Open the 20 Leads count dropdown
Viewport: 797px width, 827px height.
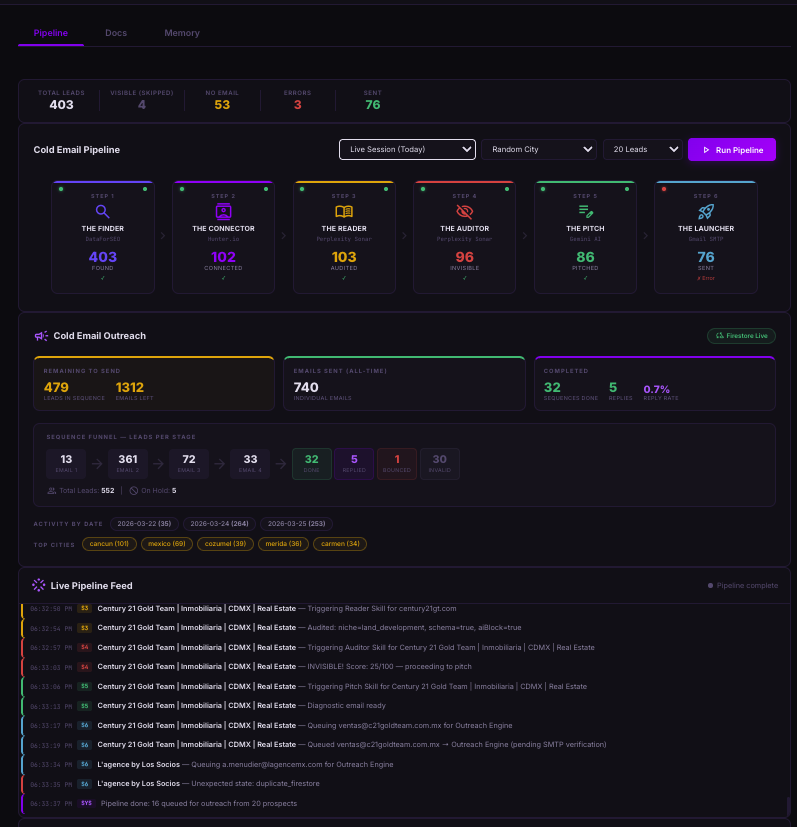642,150
